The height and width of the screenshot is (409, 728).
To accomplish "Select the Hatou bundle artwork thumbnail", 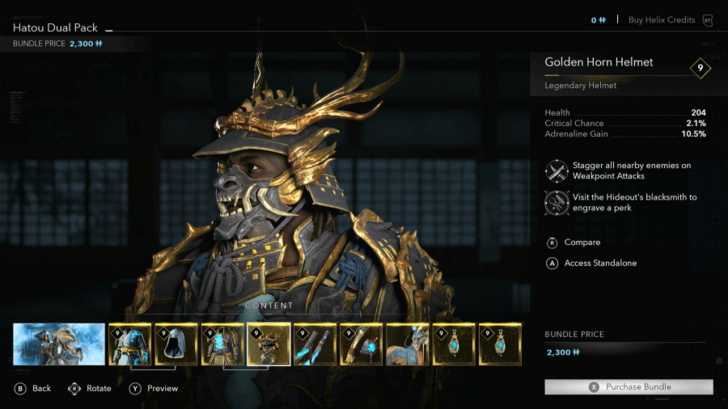I will 59,344.
